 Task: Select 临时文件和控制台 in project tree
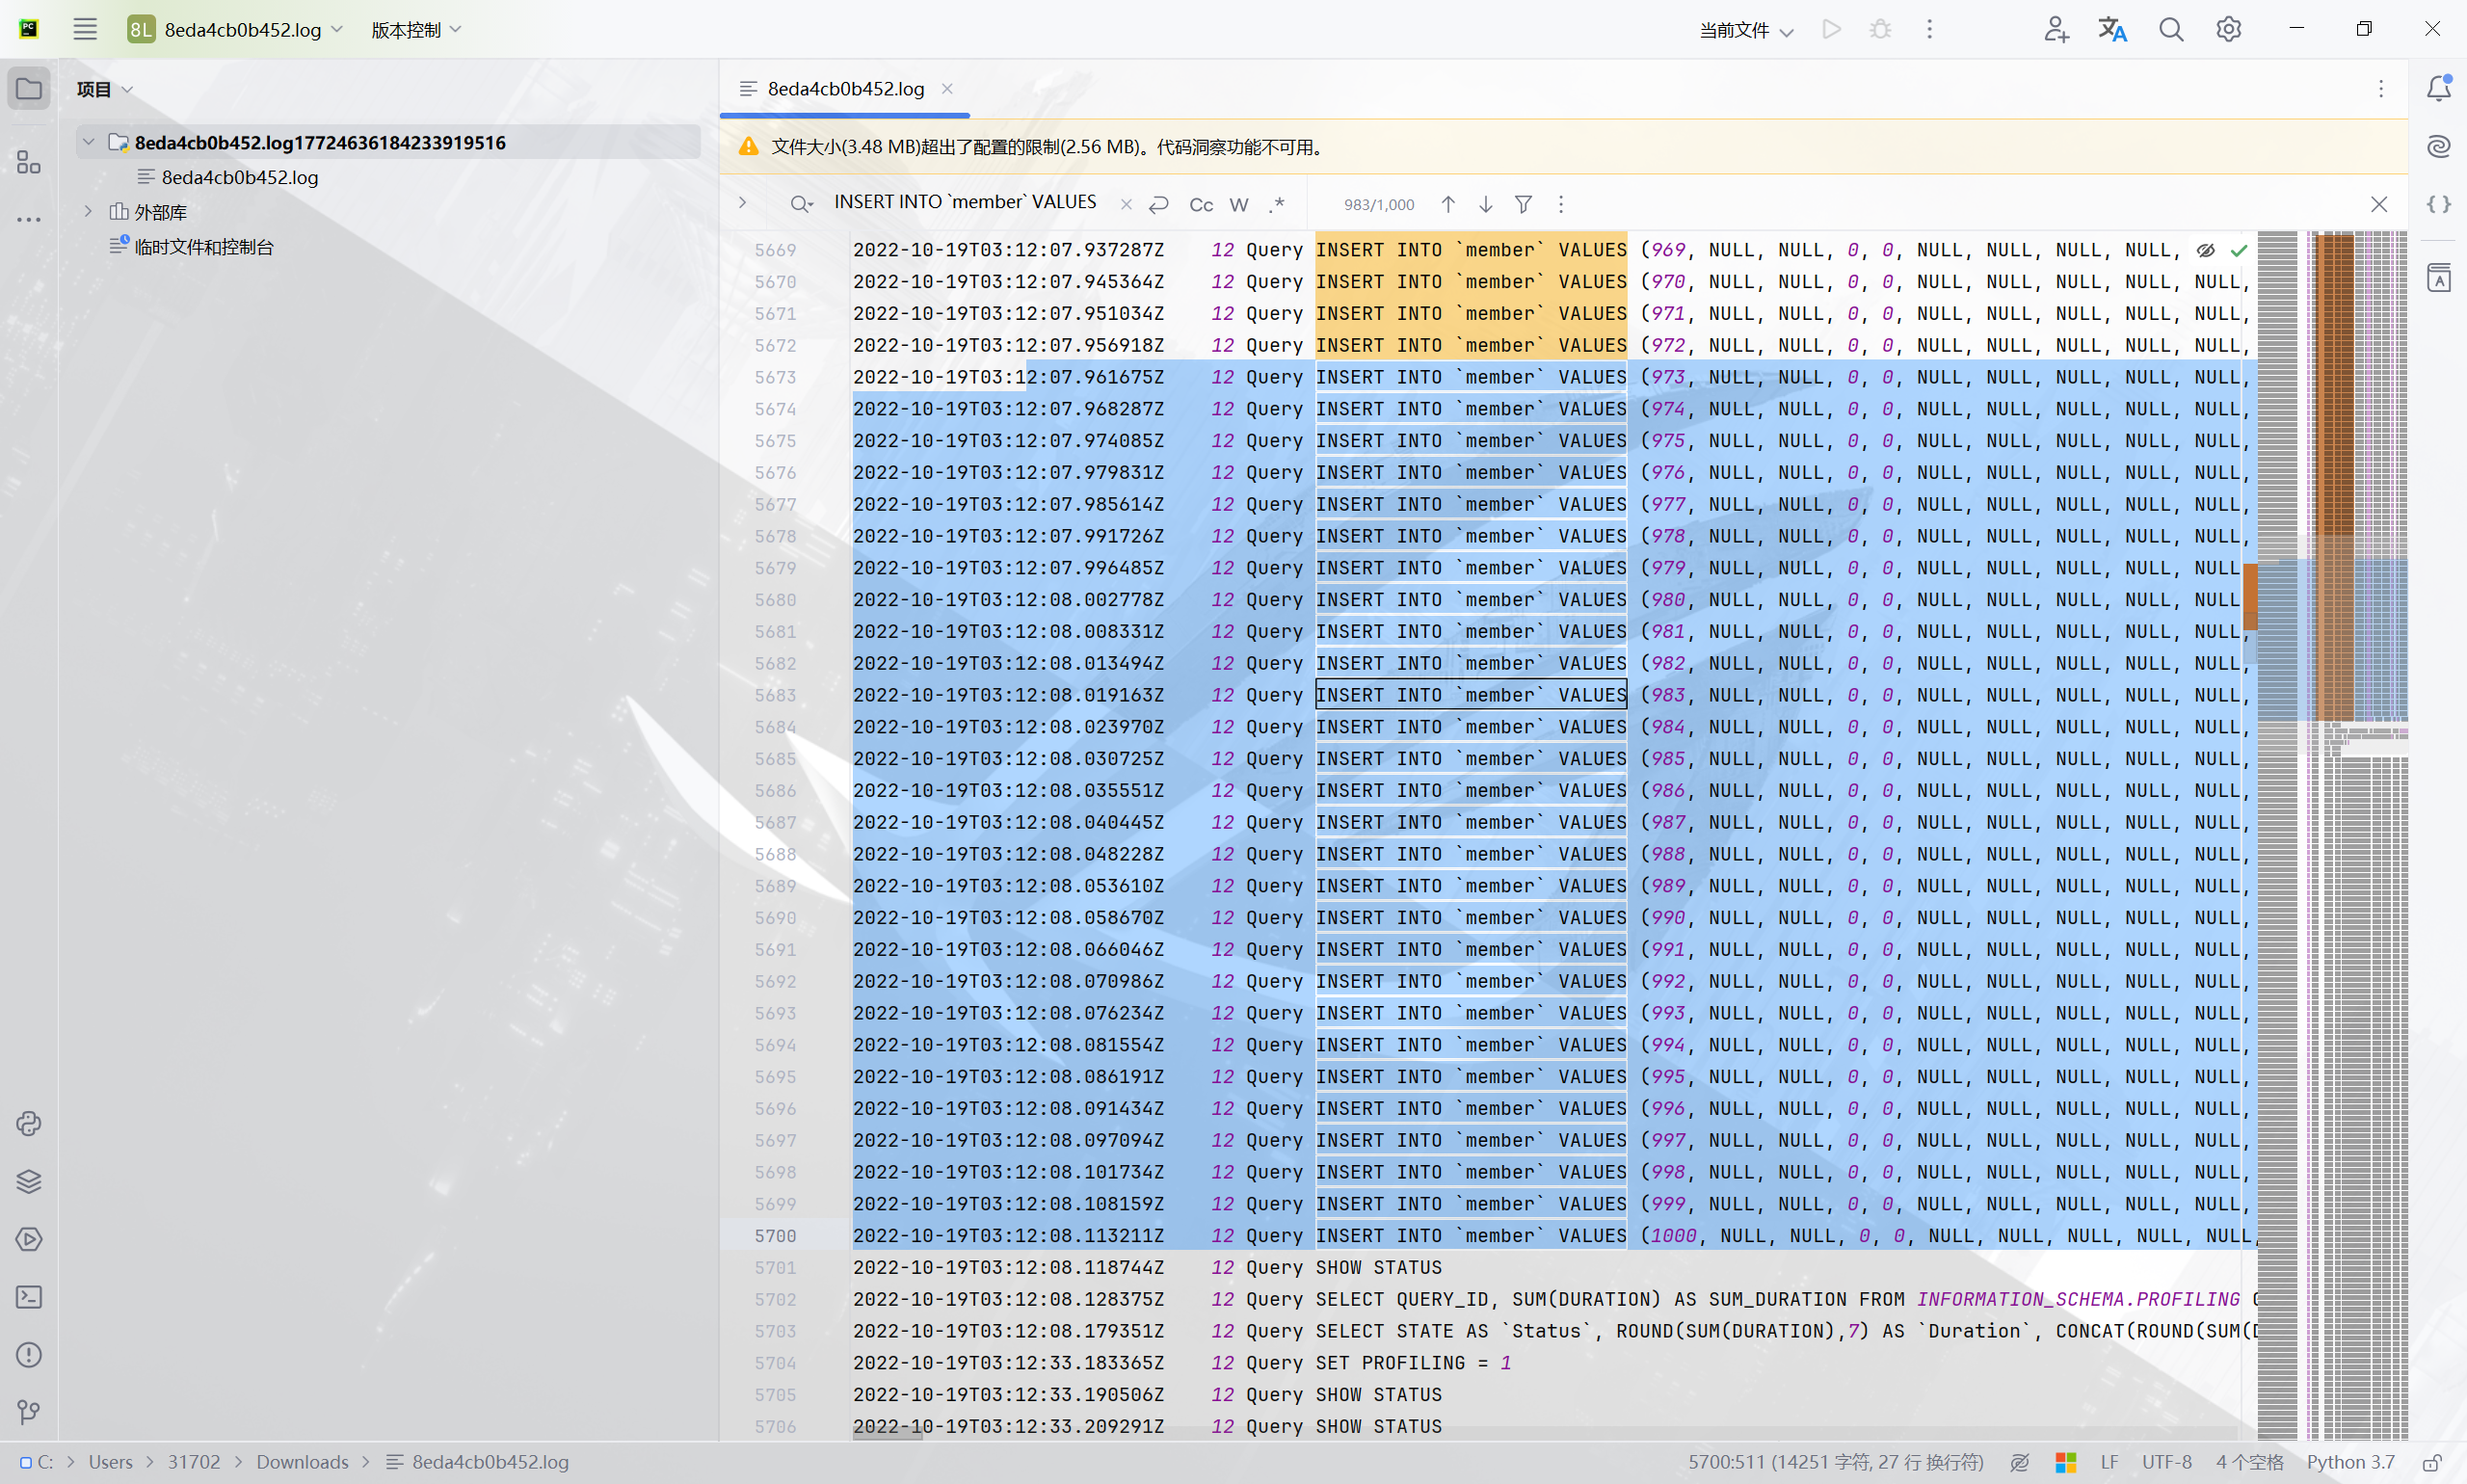click(204, 247)
